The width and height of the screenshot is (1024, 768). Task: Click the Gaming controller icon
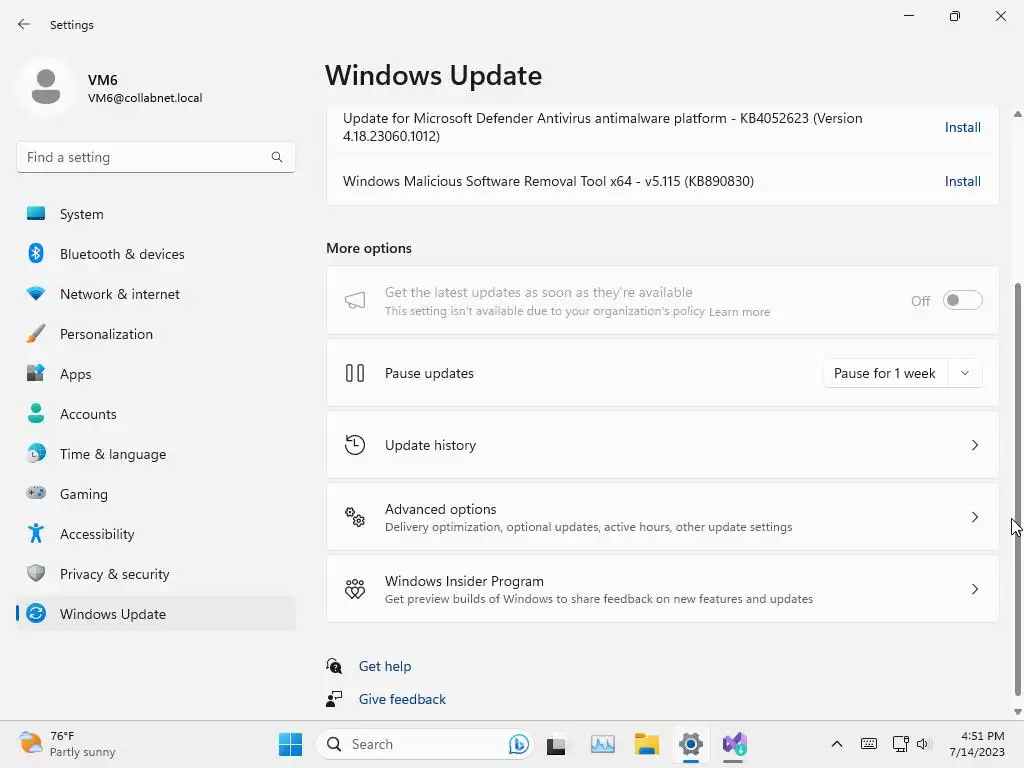[x=36, y=493]
